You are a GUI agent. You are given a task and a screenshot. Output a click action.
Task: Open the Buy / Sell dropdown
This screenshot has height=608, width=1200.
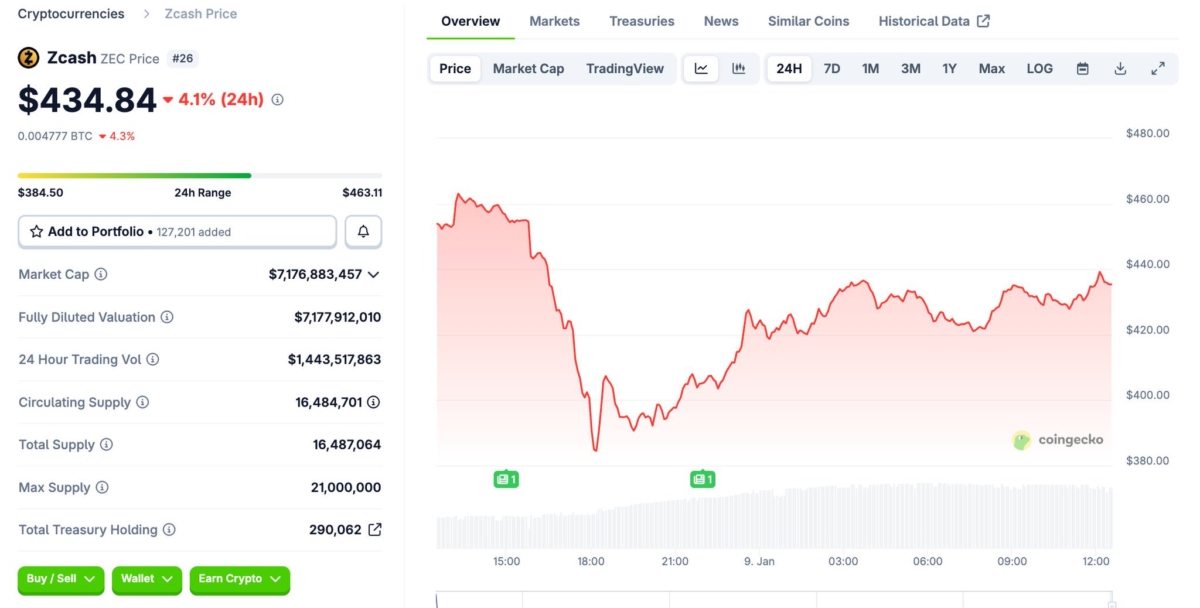click(x=60, y=579)
